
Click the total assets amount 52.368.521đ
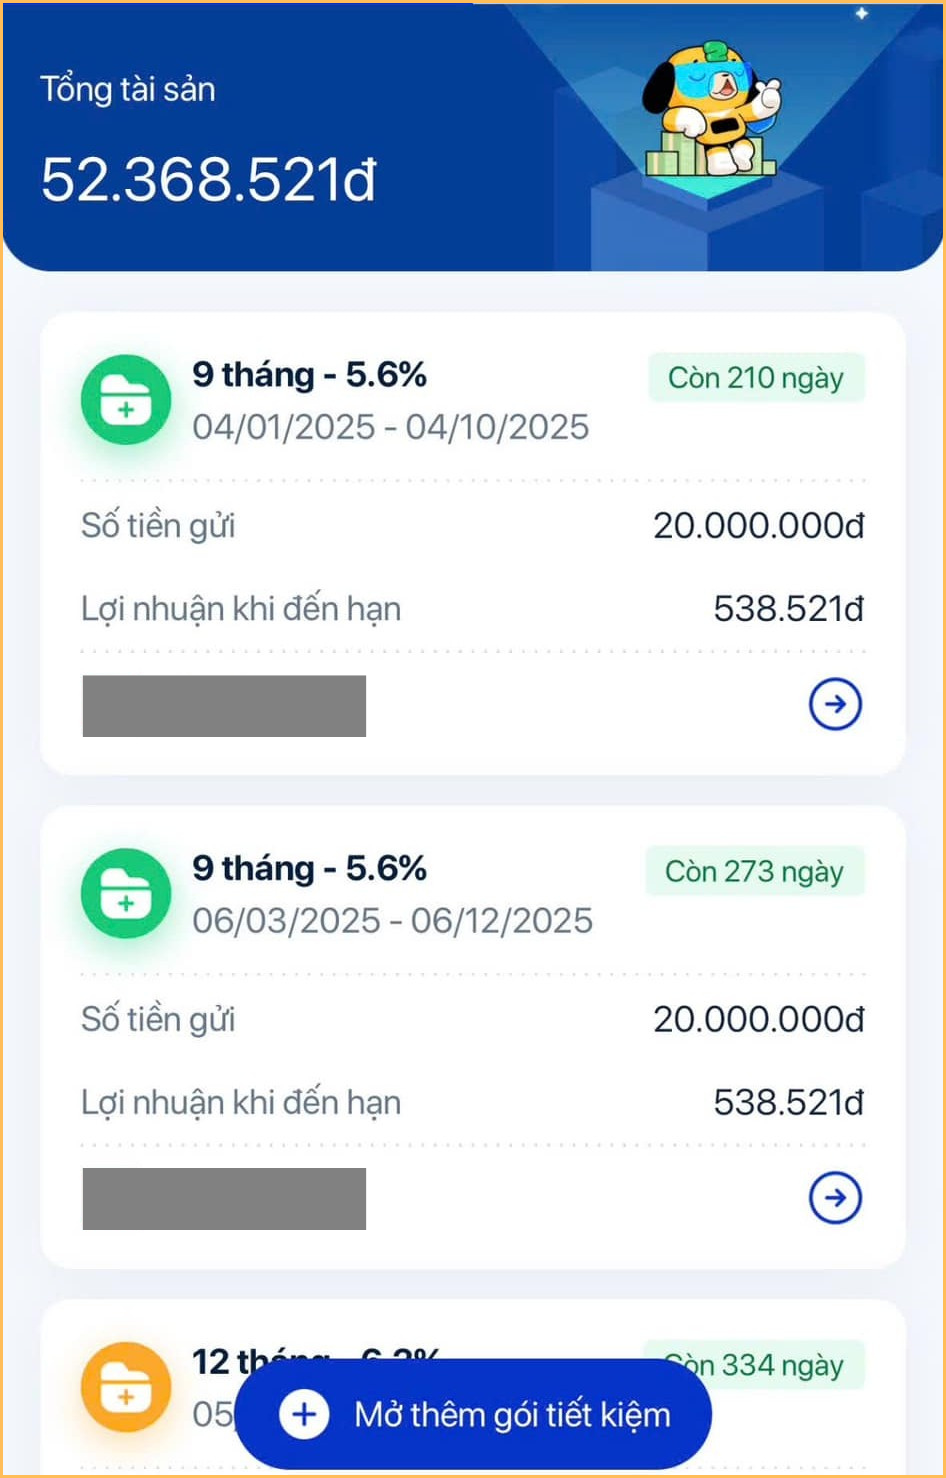208,180
